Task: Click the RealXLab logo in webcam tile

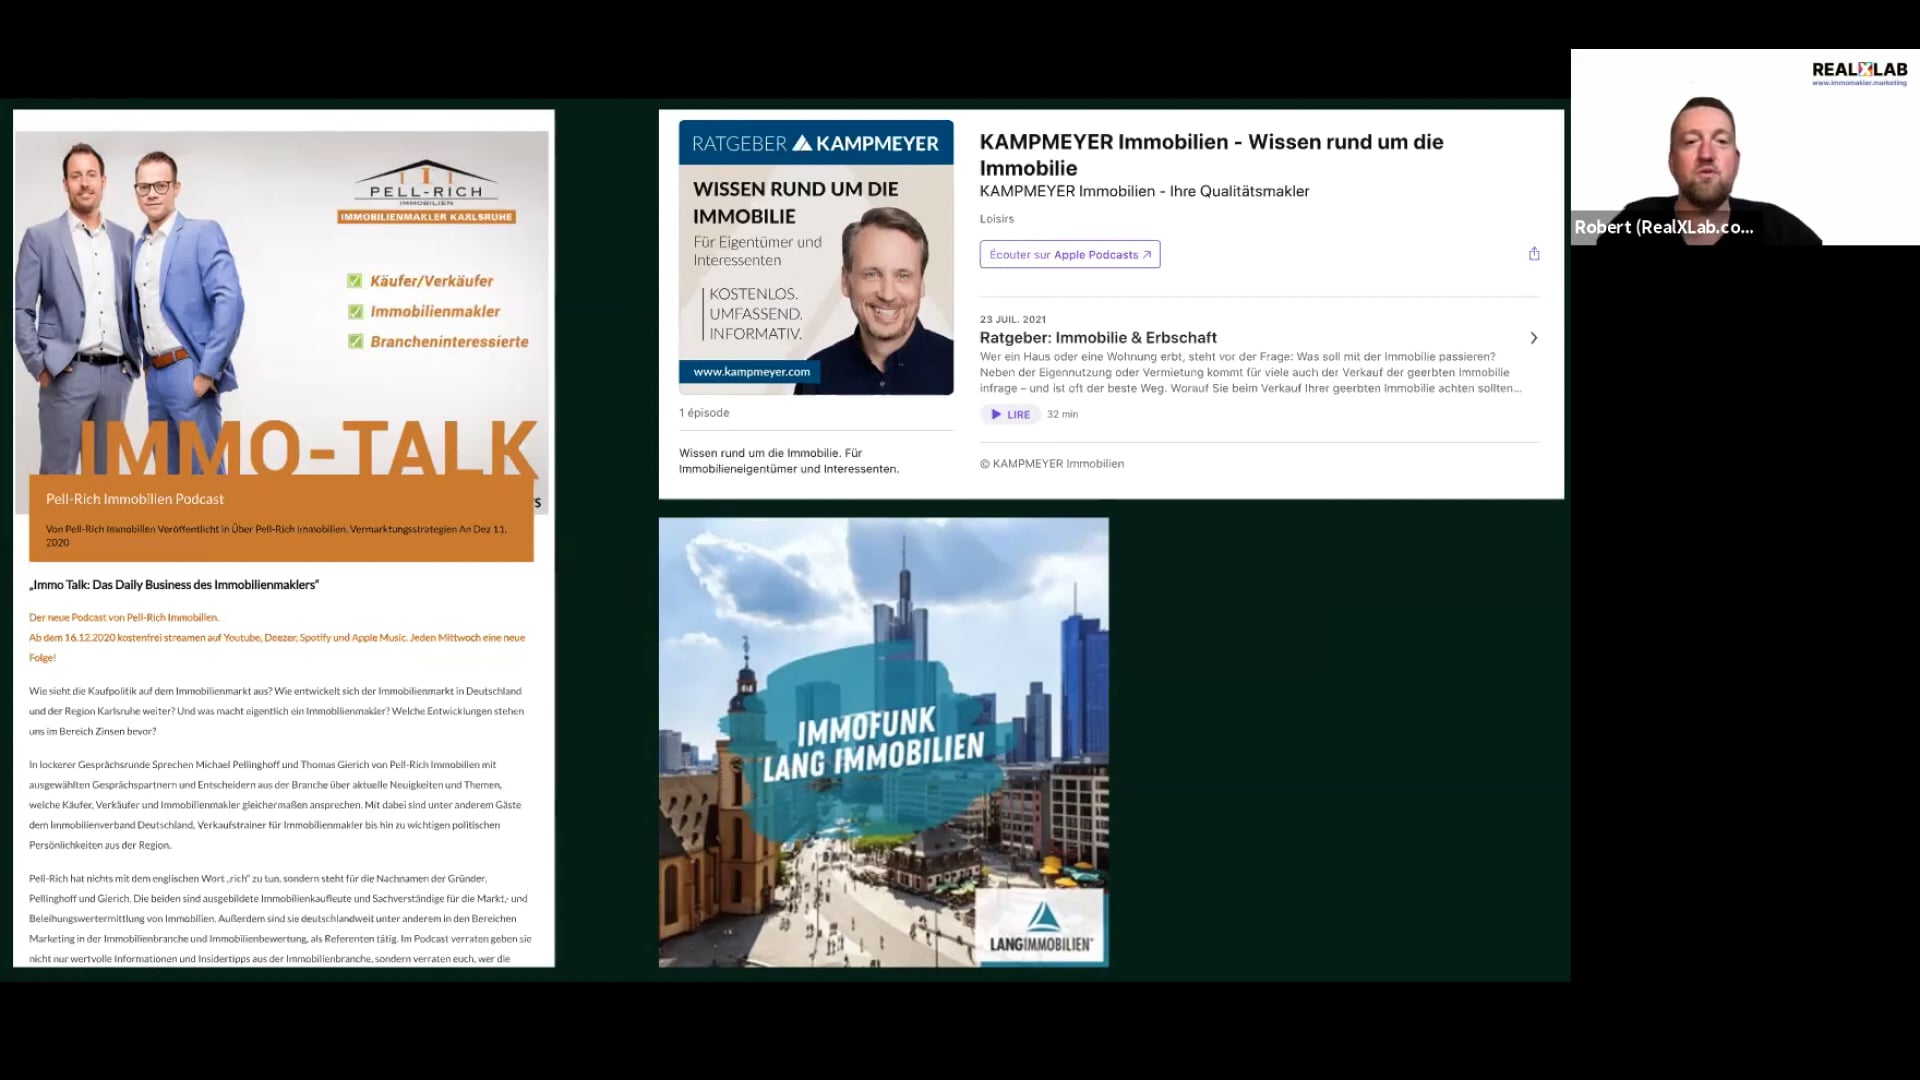Action: (x=1859, y=73)
